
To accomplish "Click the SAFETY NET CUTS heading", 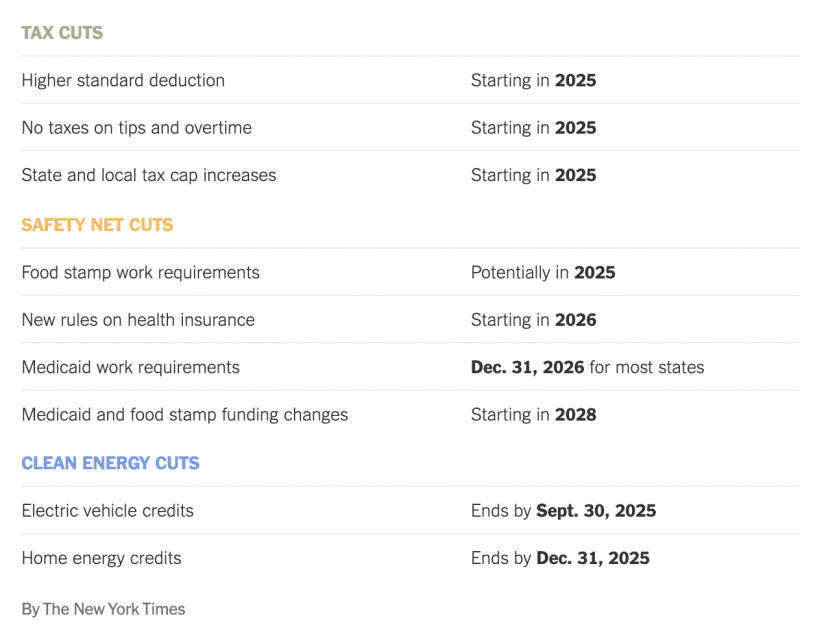I will (97, 225).
